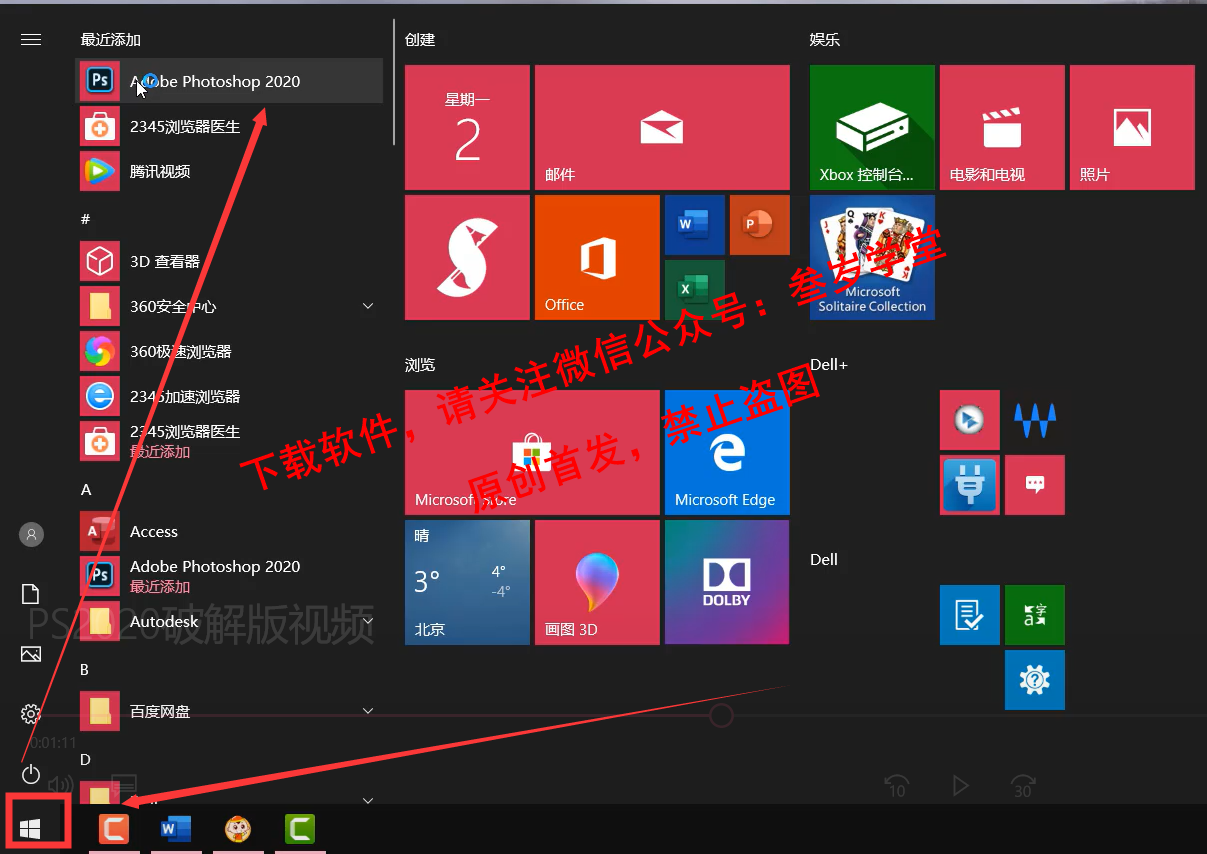Image resolution: width=1207 pixels, height=854 pixels.
Task: Select the 娱乐 tile group title
Action: pyautogui.click(x=825, y=40)
